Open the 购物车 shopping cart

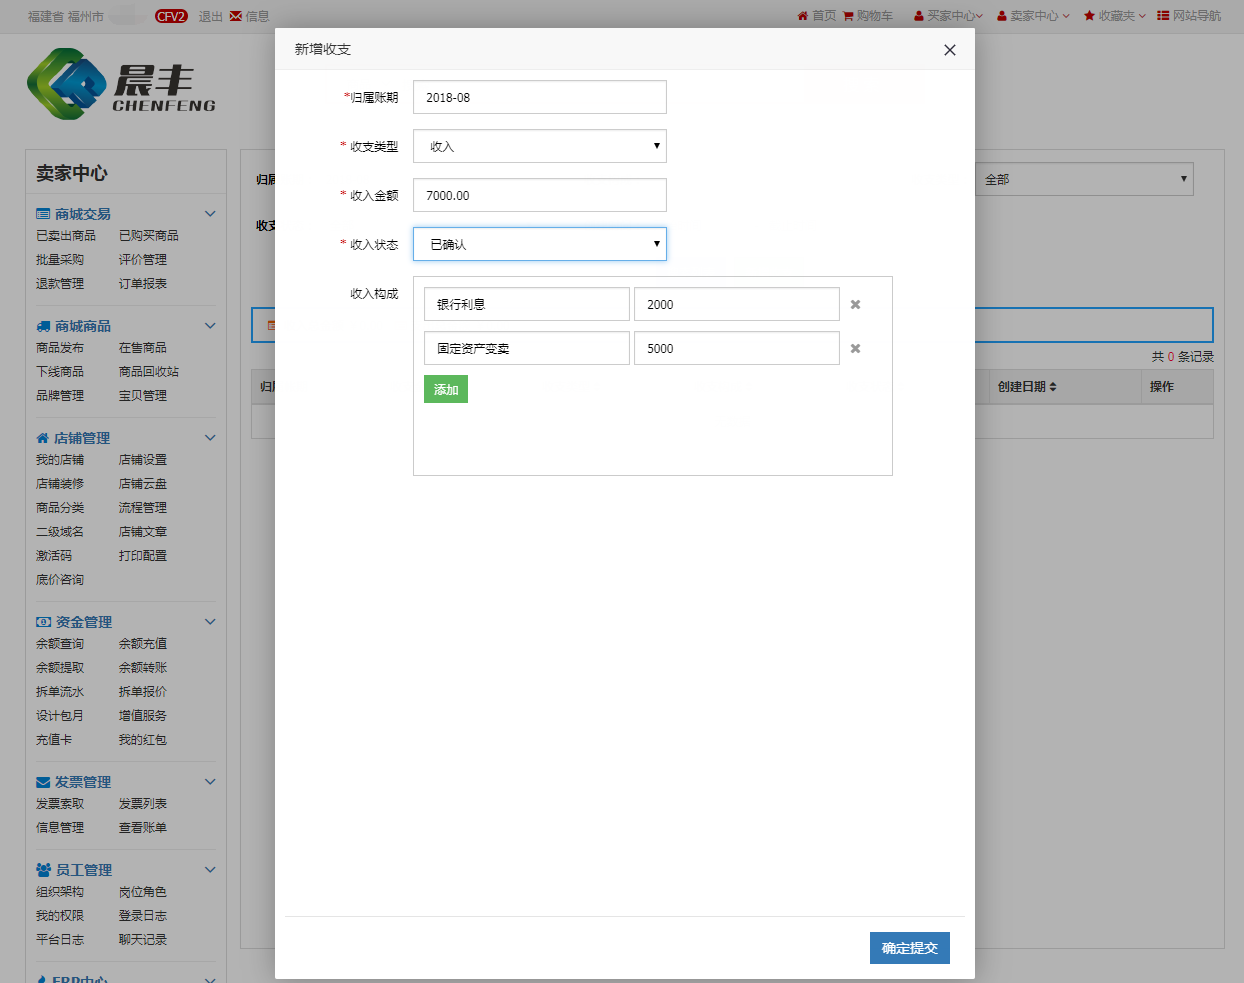(x=867, y=16)
